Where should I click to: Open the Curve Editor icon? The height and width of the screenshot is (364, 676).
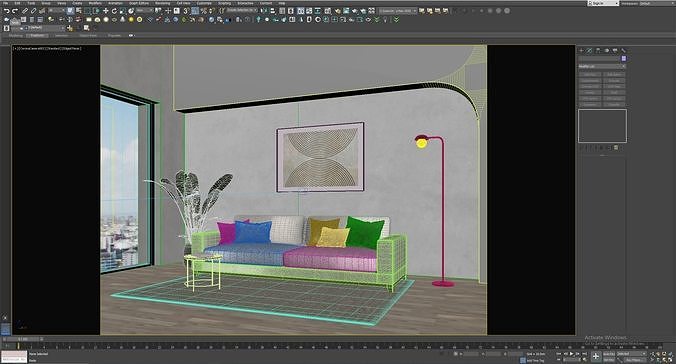click(309, 11)
